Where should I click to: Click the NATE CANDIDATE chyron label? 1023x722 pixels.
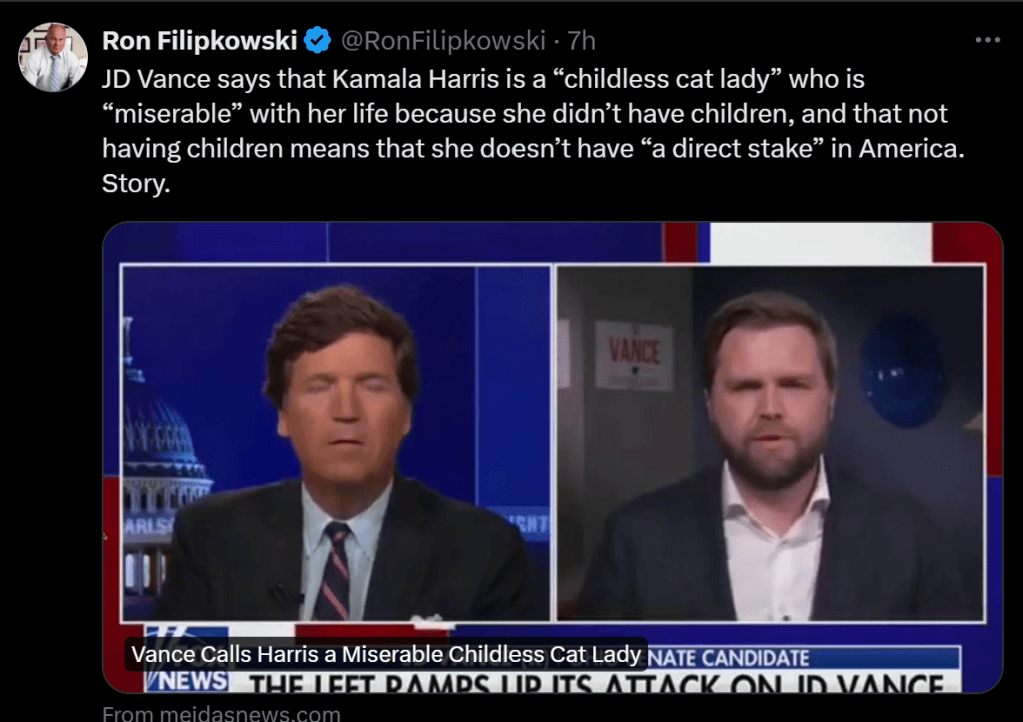click(x=728, y=657)
